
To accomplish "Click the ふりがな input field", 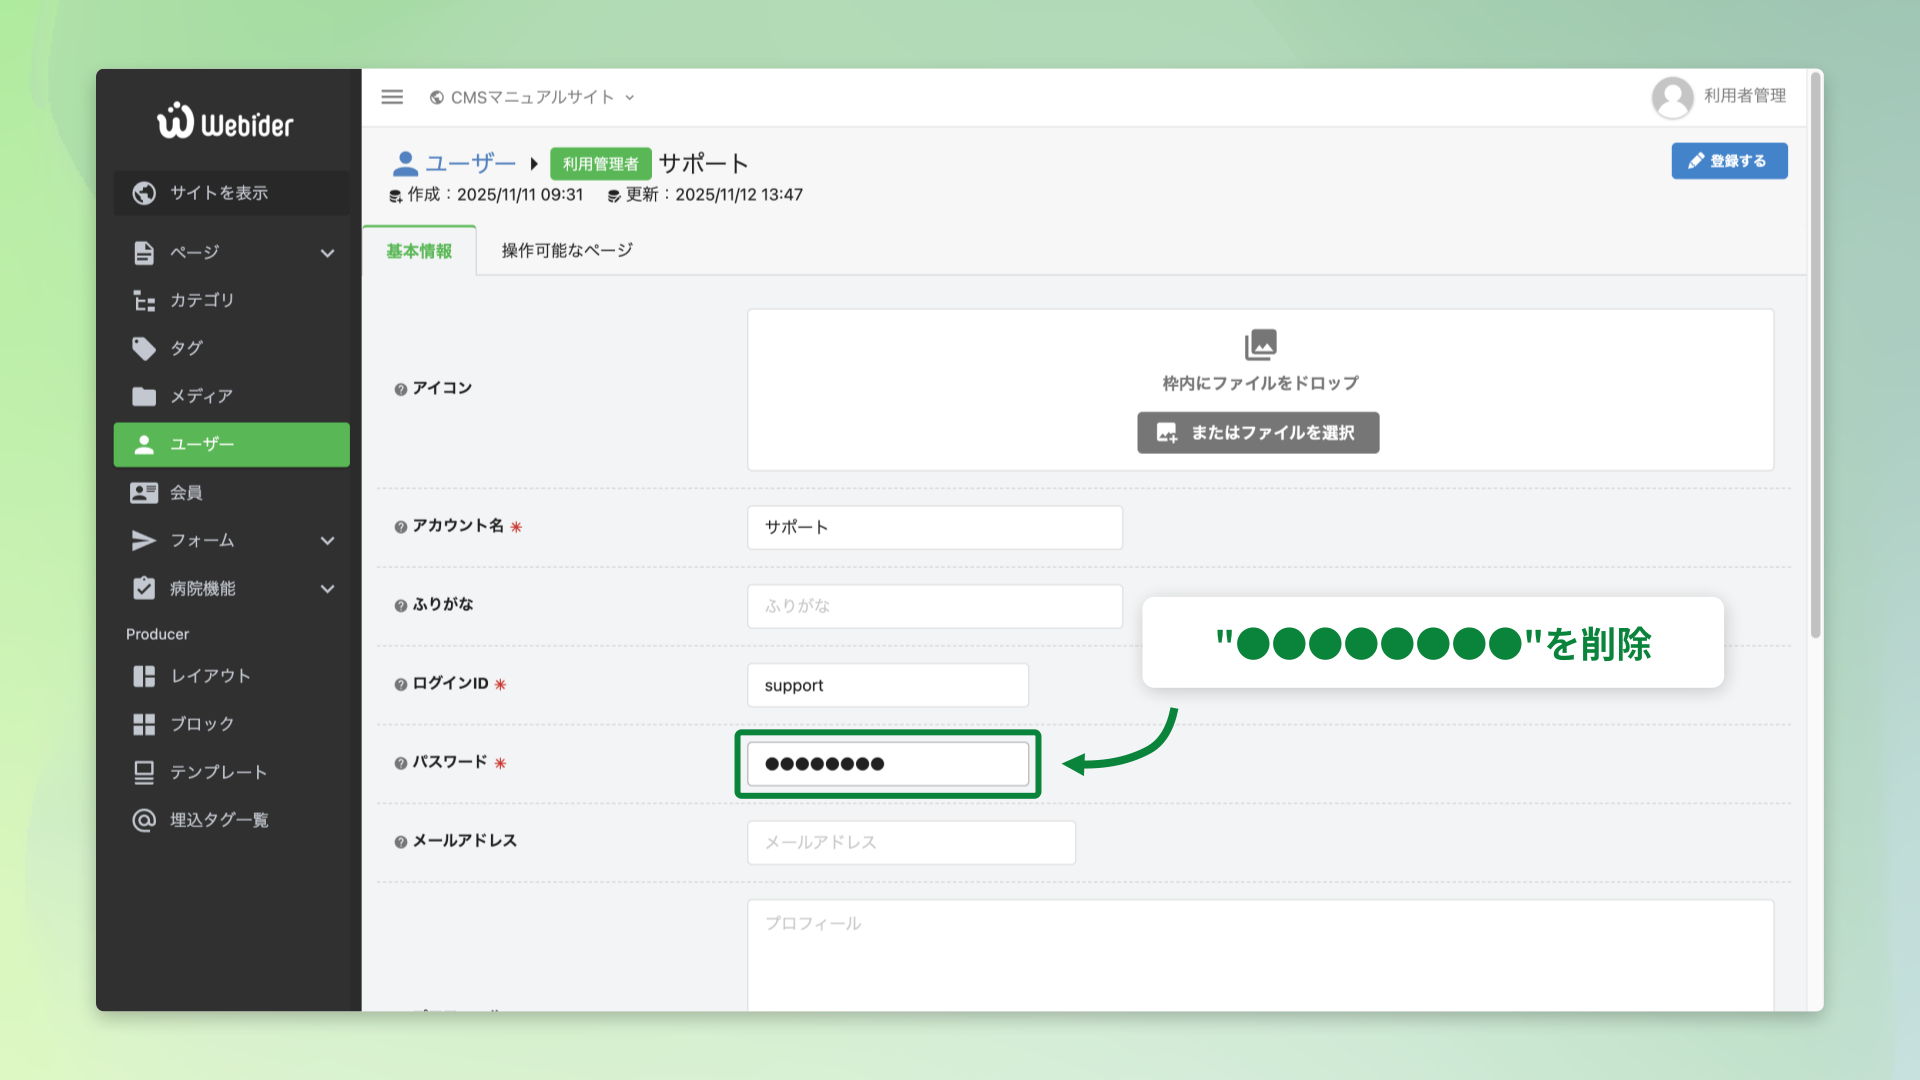I will click(935, 606).
